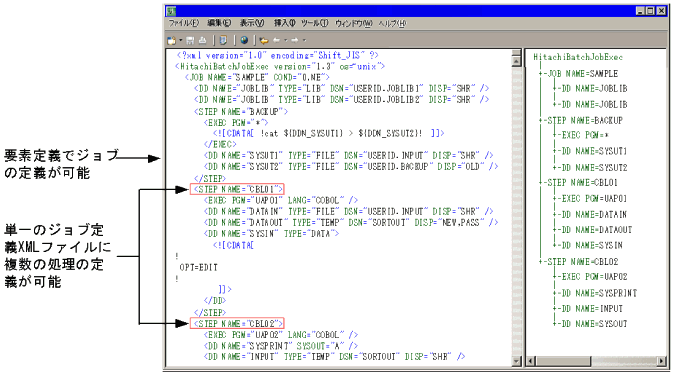This screenshot has height=377, width=675.
Task: Select DD NAME=SYSIN tree node
Action: [592, 245]
